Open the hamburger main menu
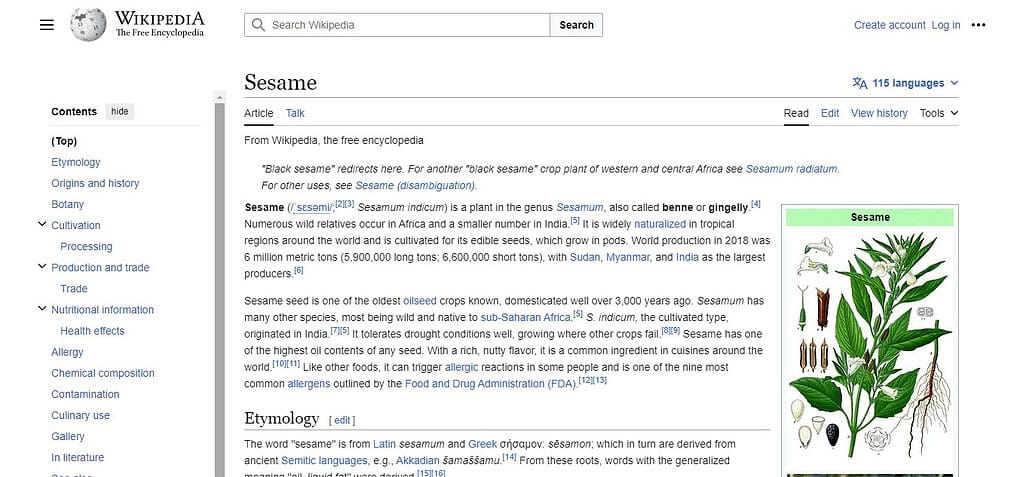Screen dimensions: 1023x477 pyautogui.click(x=46, y=25)
